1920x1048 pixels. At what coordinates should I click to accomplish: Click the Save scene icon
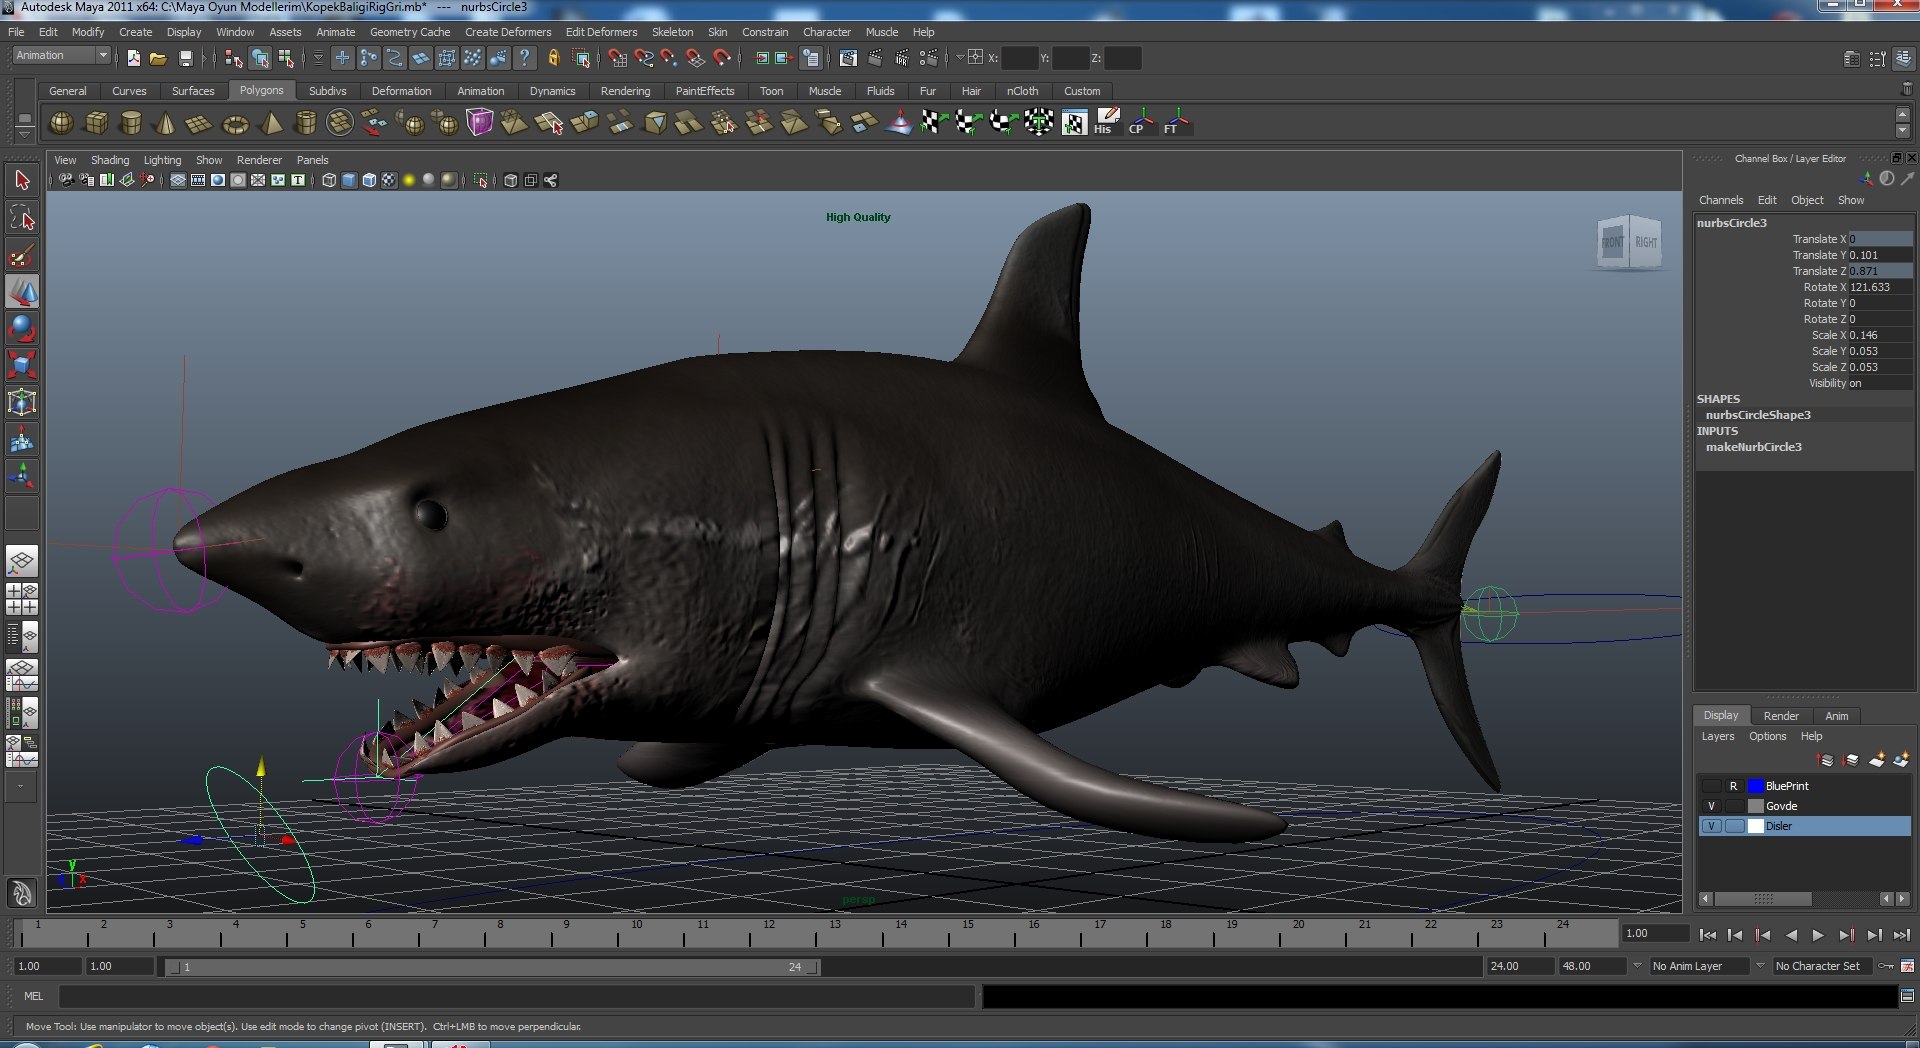[x=185, y=58]
